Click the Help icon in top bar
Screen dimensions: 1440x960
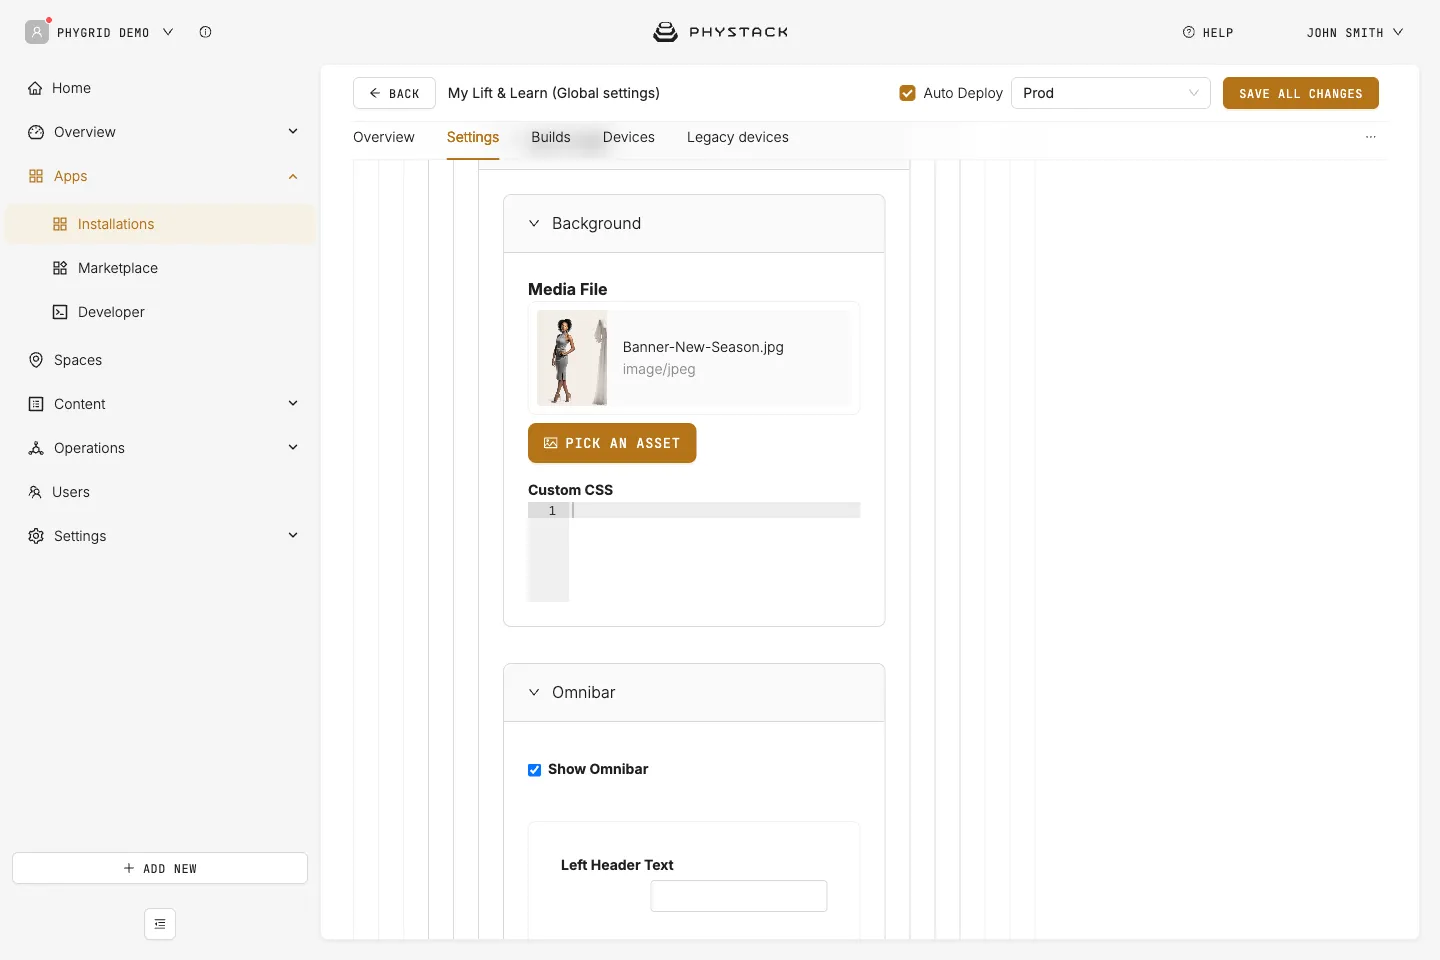point(1189,32)
